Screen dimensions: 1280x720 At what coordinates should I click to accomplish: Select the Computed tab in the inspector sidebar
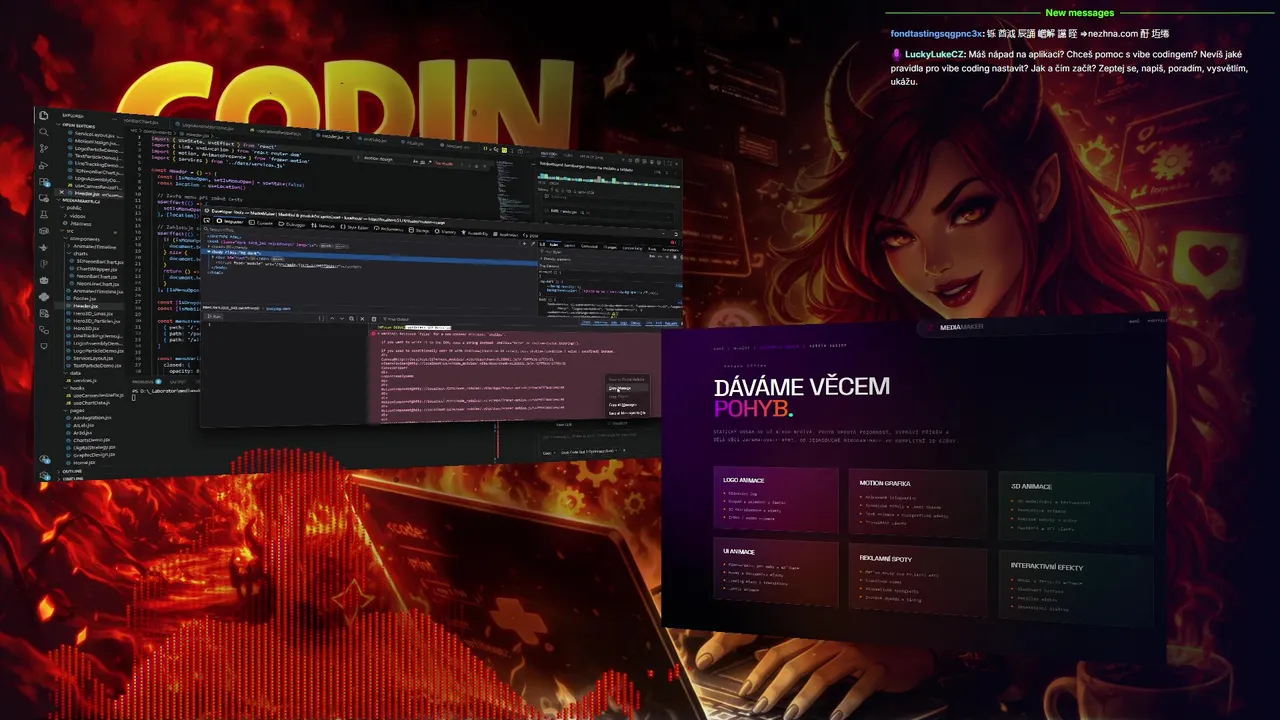tap(589, 246)
